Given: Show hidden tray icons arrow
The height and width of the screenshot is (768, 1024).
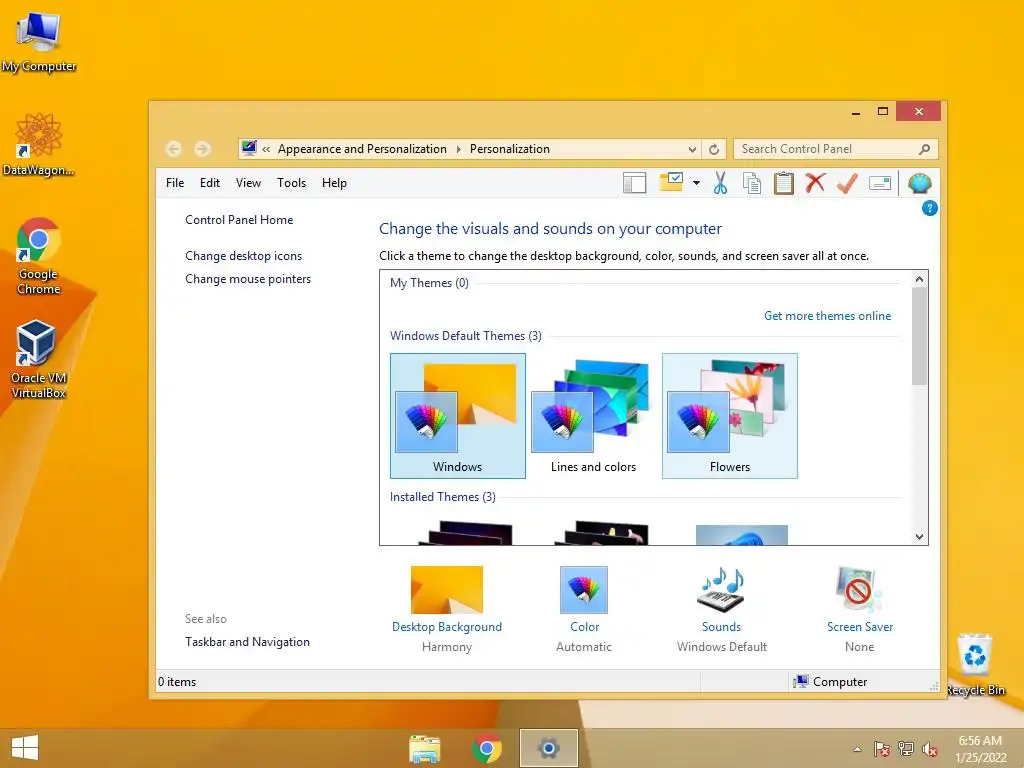Looking at the screenshot, I should (x=857, y=749).
